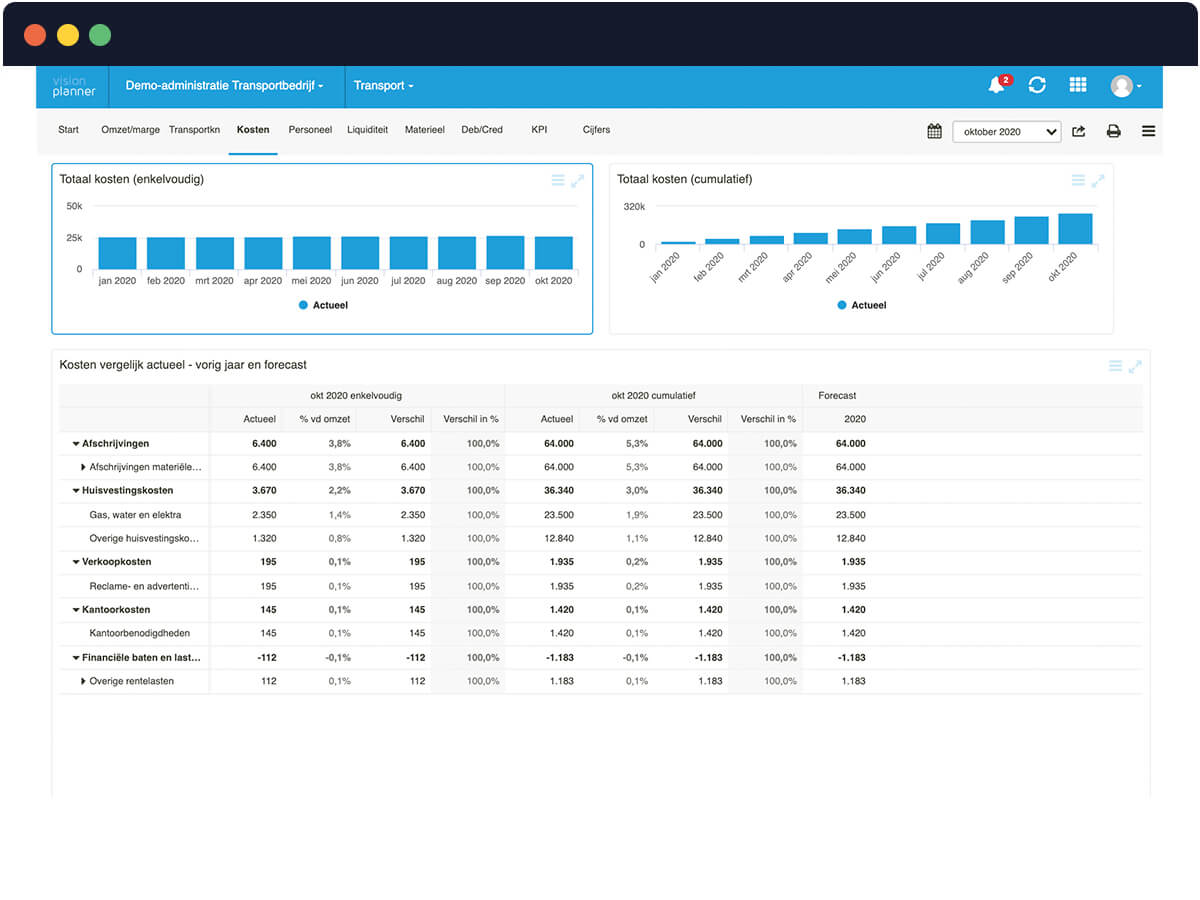Open chart menu for Totaal kosten (cumulatief)
The height and width of the screenshot is (900, 1200).
[1078, 181]
